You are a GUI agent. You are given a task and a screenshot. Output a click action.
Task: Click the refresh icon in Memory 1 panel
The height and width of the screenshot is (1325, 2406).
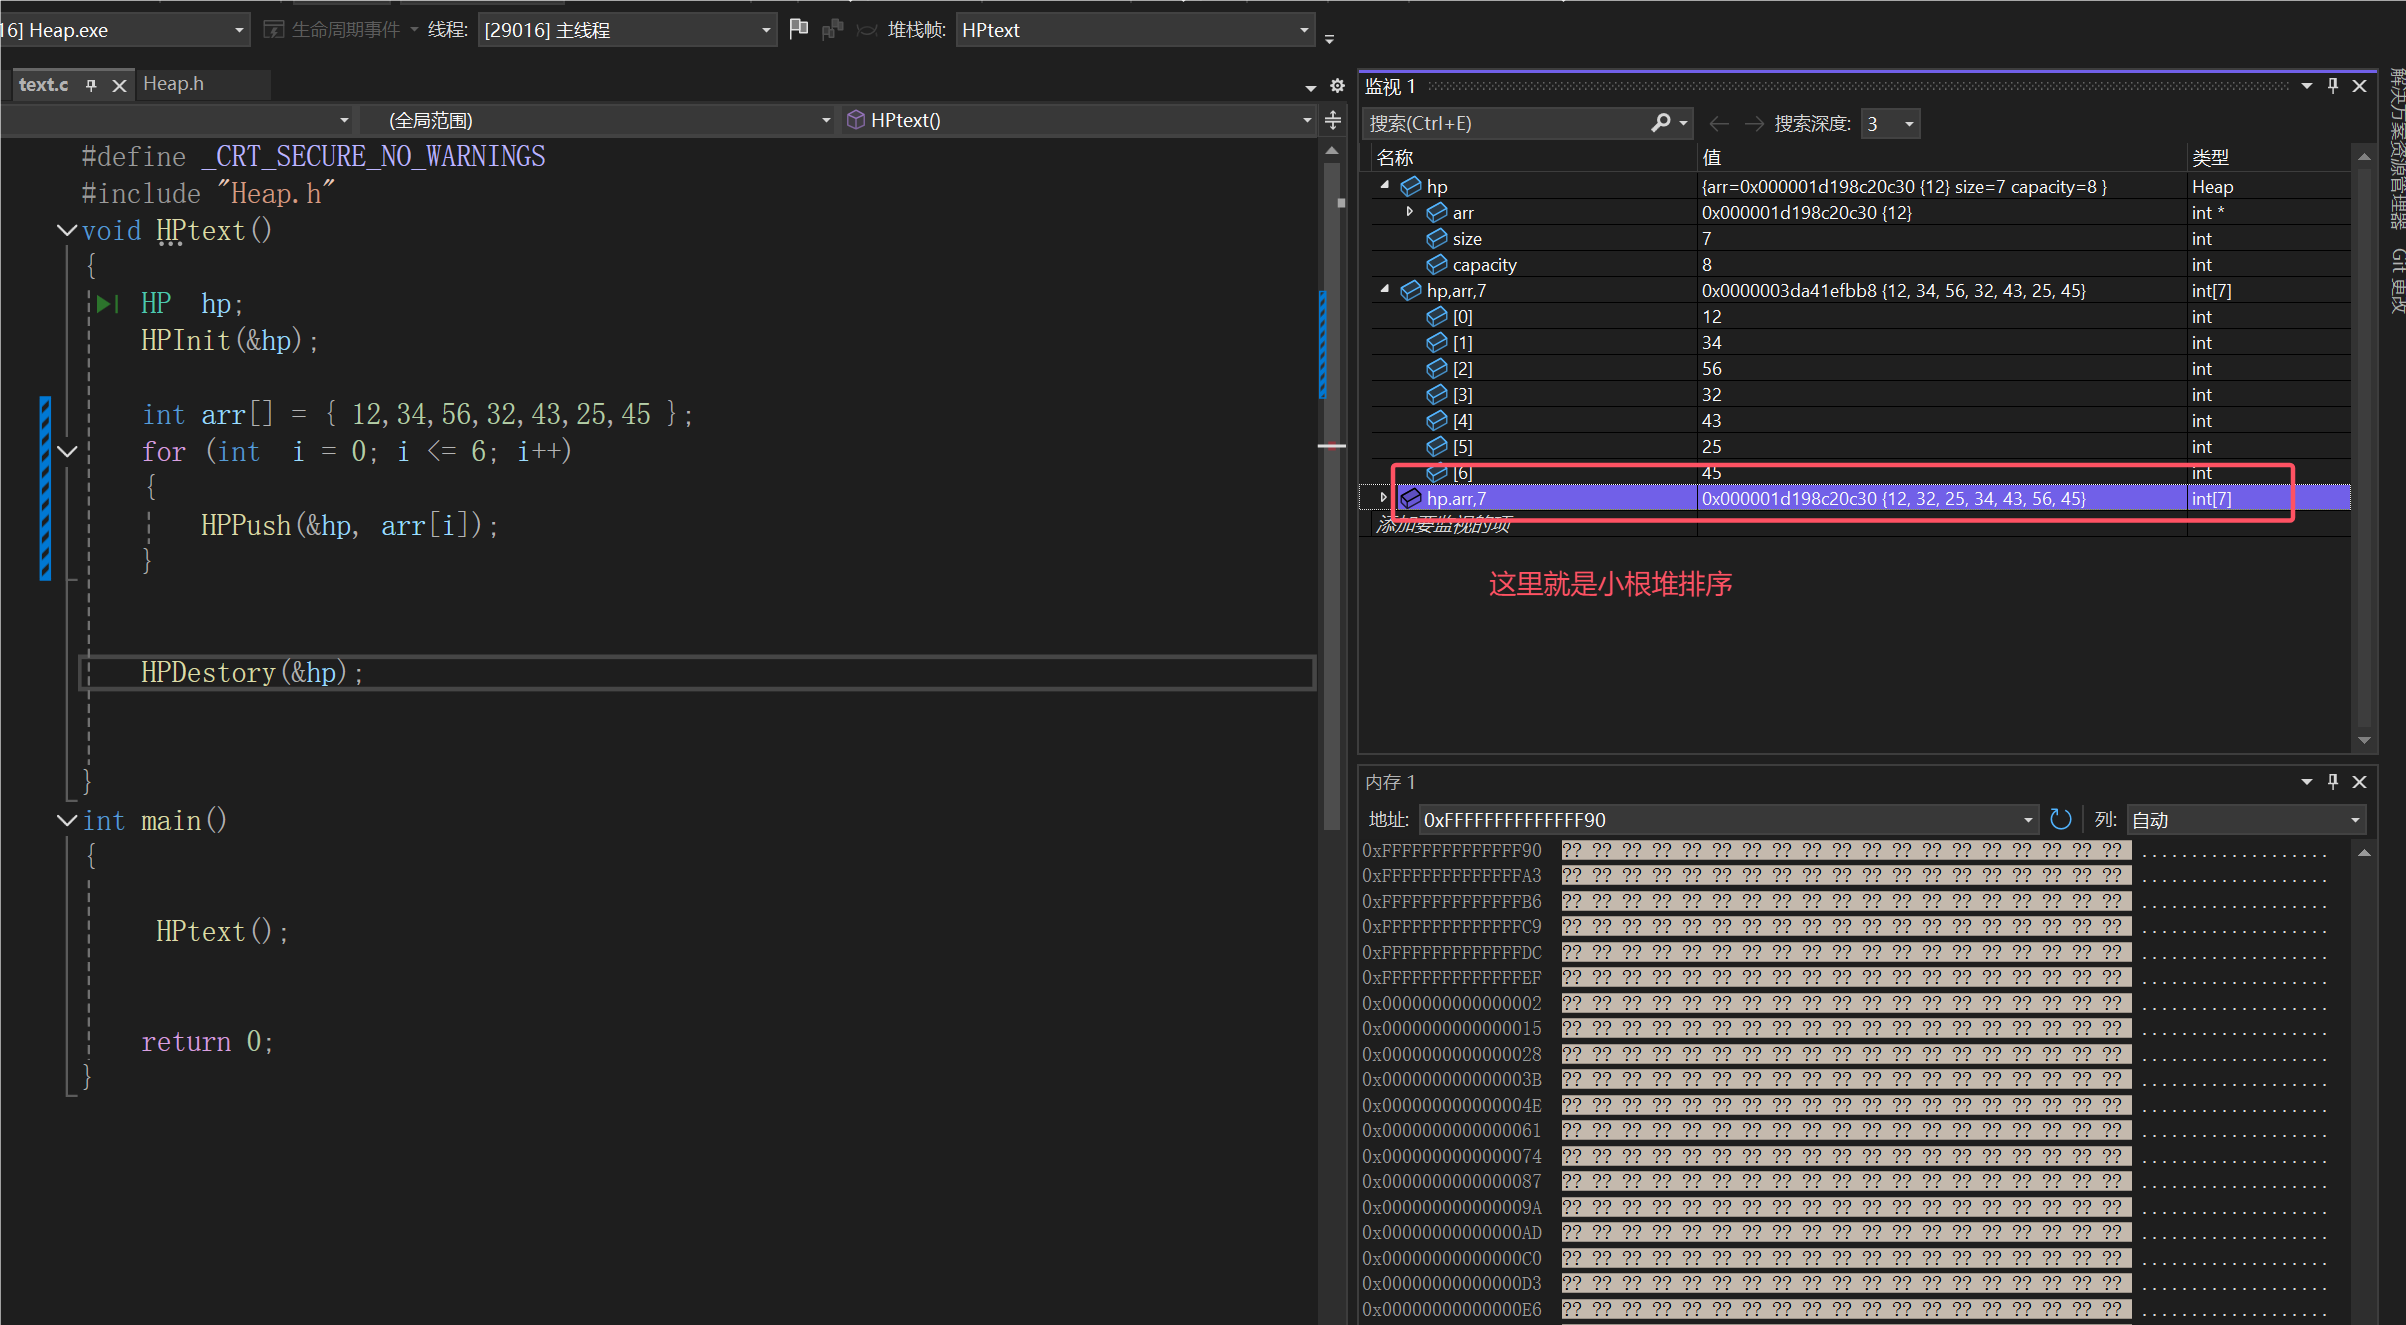2060,820
